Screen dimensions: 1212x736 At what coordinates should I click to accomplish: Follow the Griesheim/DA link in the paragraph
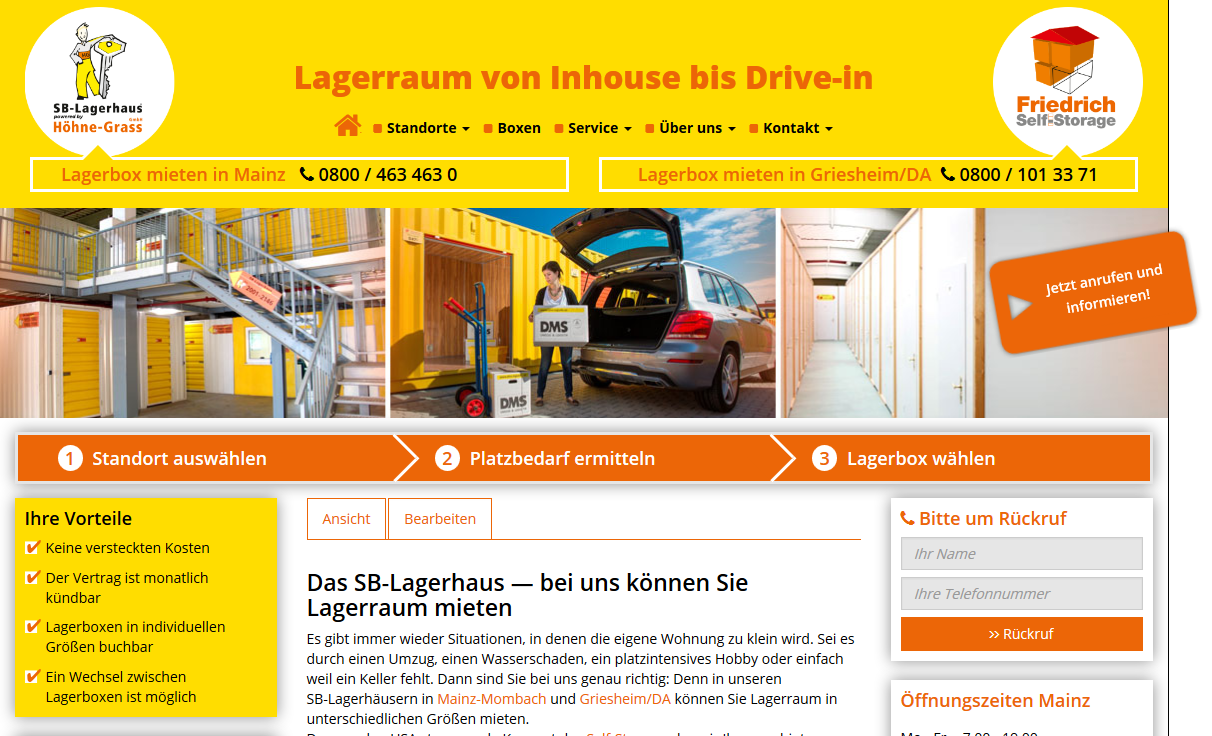[625, 699]
